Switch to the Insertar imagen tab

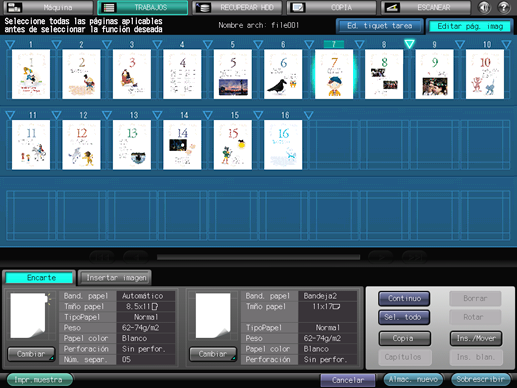coord(115,278)
